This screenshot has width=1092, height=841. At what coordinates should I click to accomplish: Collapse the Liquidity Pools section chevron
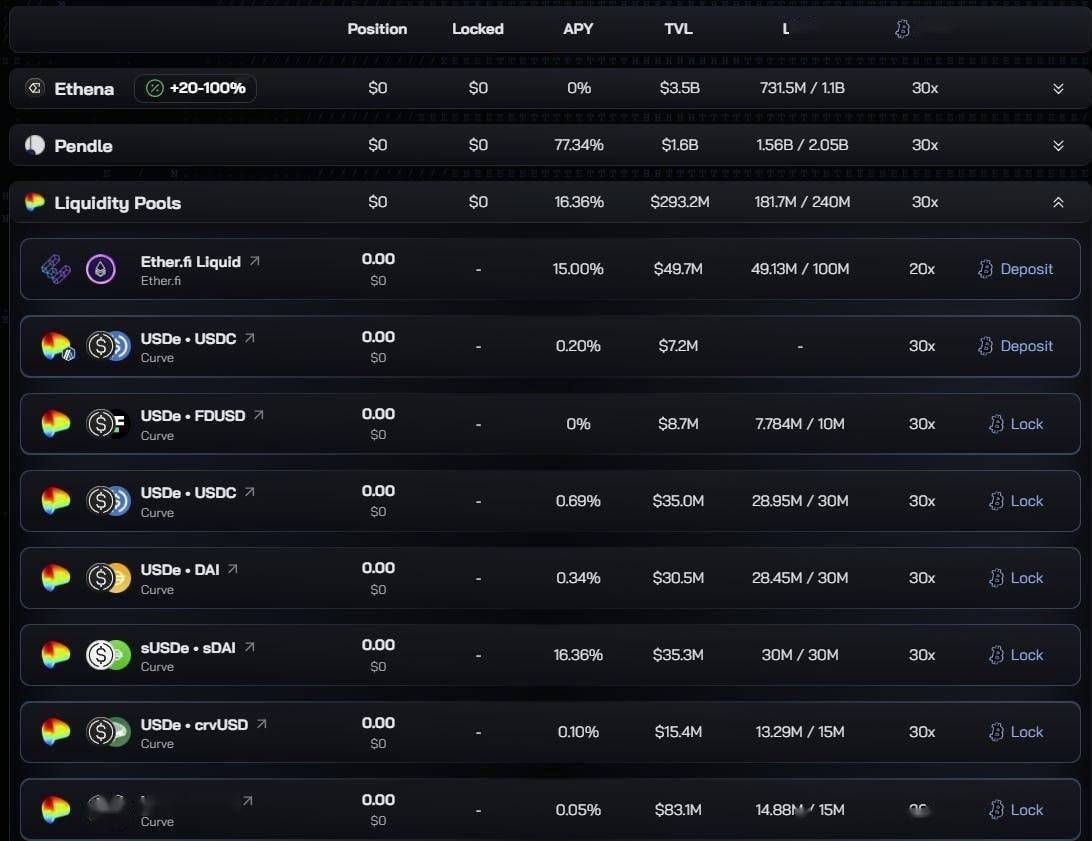1058,202
